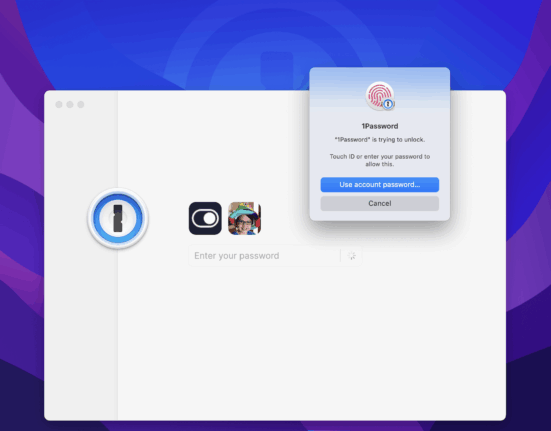Viewport: 551px width, 431px height.
Task: Select the dark toggle-switch account icon
Action: [x=205, y=218]
